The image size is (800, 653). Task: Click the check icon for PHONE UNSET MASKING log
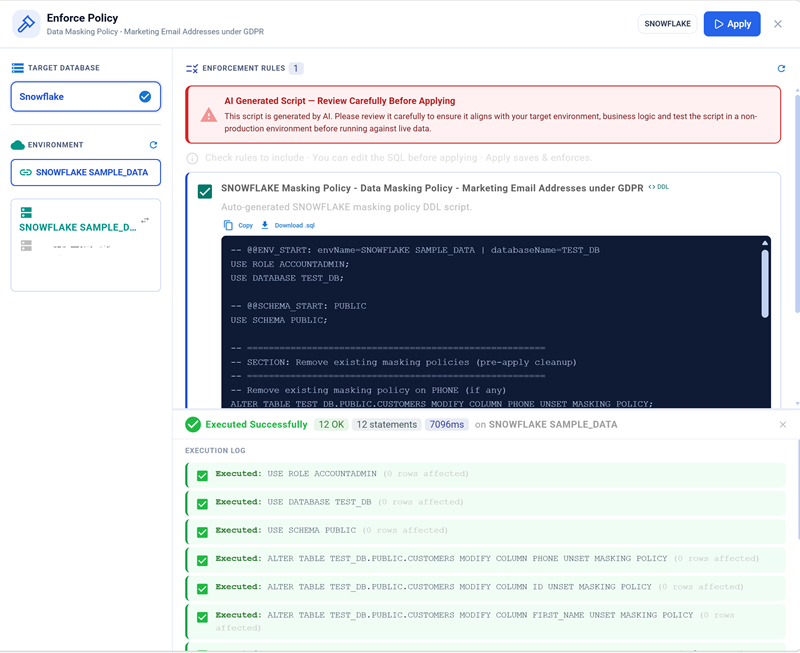pyautogui.click(x=203, y=561)
